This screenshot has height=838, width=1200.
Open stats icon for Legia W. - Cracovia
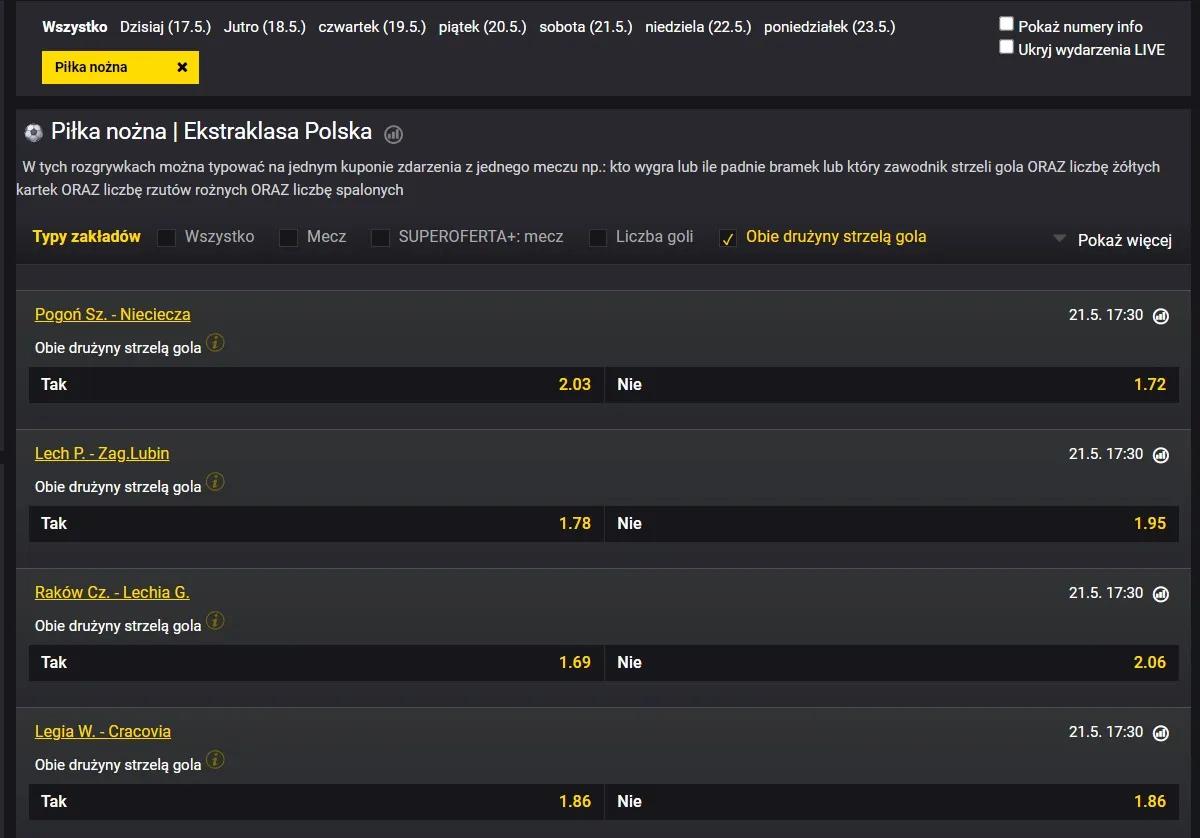coord(1161,733)
